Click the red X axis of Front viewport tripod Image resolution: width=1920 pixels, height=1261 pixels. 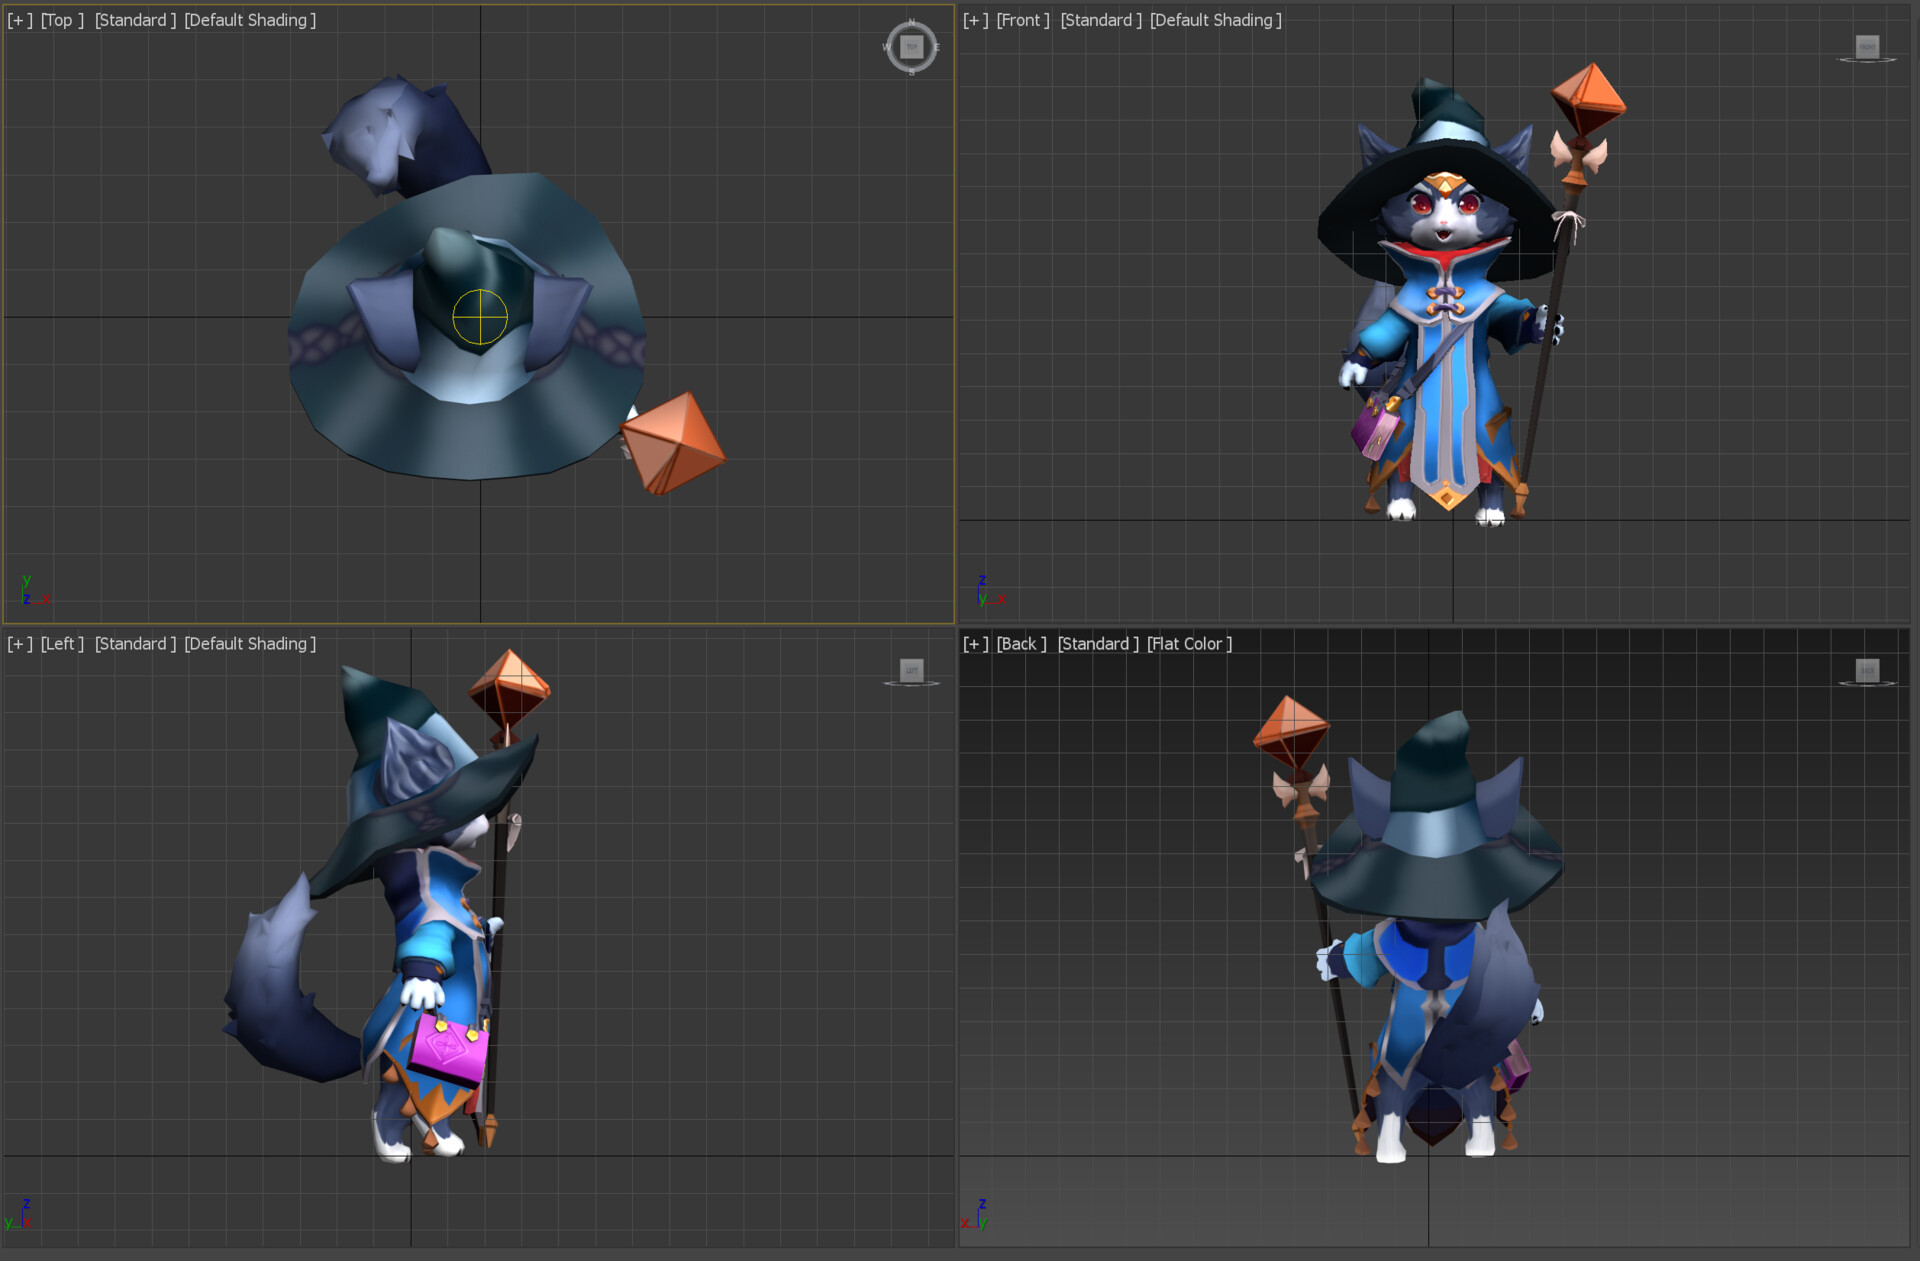[x=1003, y=599]
